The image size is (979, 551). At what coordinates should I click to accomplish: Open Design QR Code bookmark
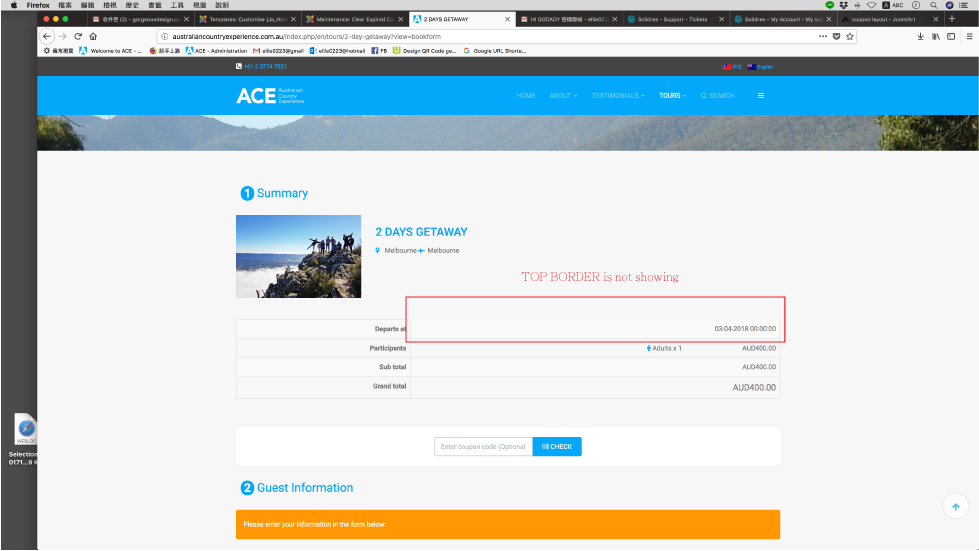(425, 51)
